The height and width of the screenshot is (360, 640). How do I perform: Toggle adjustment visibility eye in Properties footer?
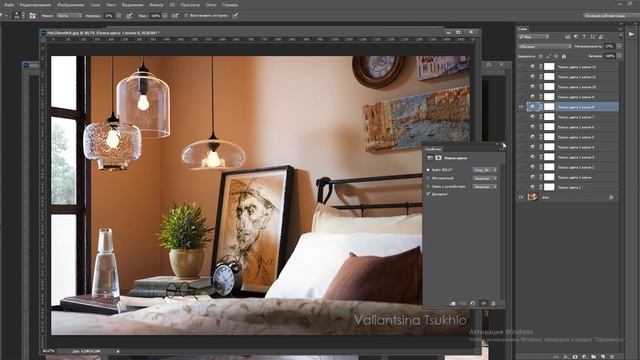(483, 303)
